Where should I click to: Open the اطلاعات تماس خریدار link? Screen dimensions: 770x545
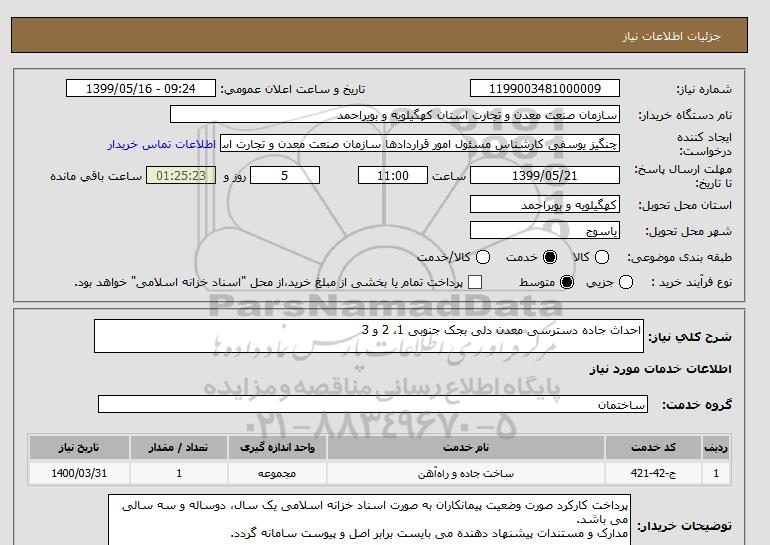162,145
